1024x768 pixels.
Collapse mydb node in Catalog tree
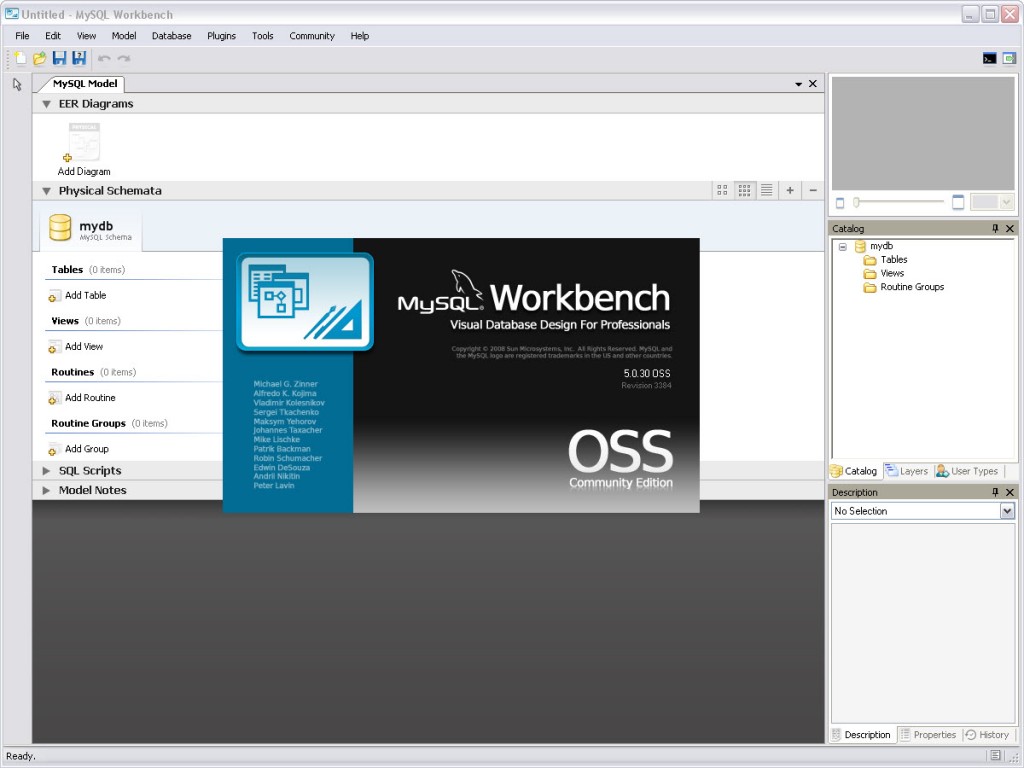[x=842, y=247]
